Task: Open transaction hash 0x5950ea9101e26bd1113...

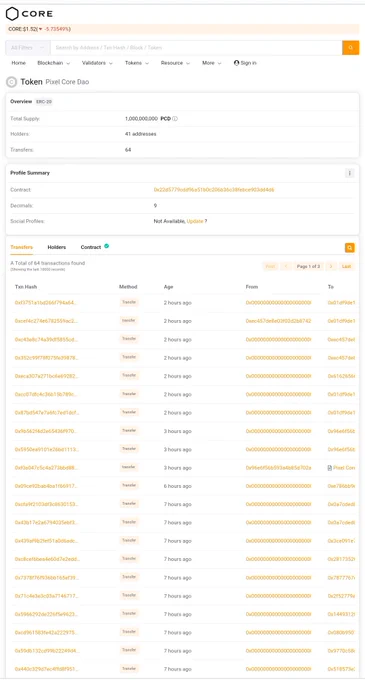Action: click(x=46, y=449)
